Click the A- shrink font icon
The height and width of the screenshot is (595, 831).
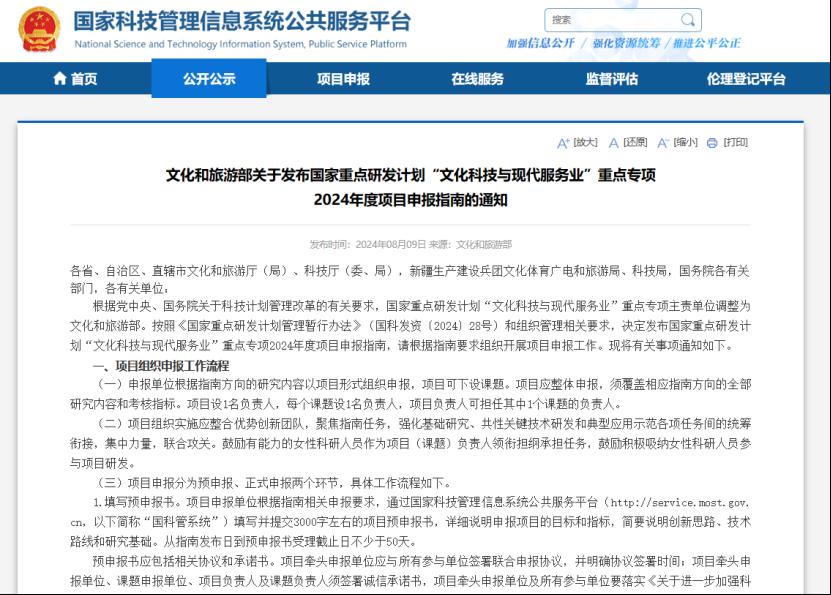pyautogui.click(x=662, y=143)
